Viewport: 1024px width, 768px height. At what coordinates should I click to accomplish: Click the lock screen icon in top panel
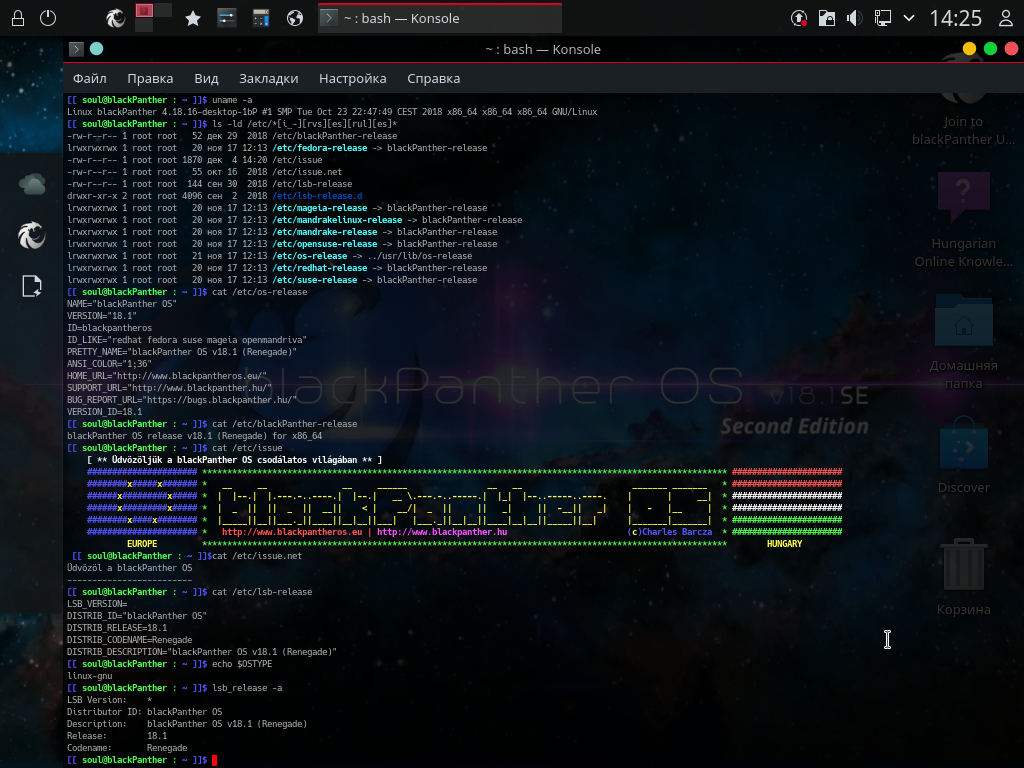pos(18,18)
